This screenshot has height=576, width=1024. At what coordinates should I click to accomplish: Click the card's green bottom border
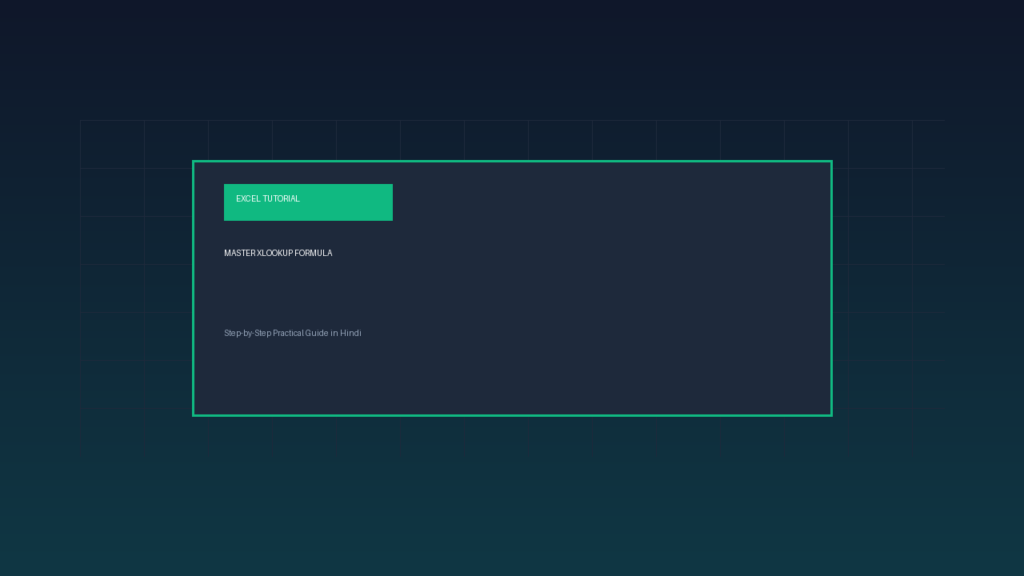pyautogui.click(x=512, y=415)
